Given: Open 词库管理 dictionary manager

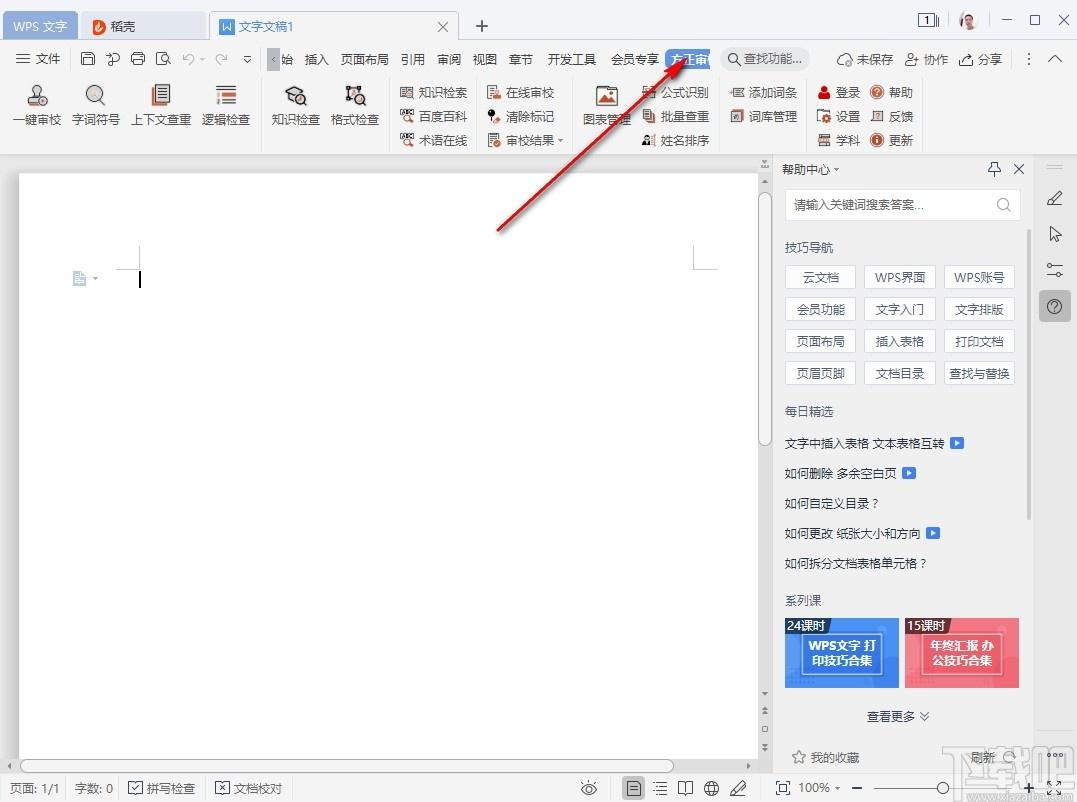Looking at the screenshot, I should (x=763, y=117).
